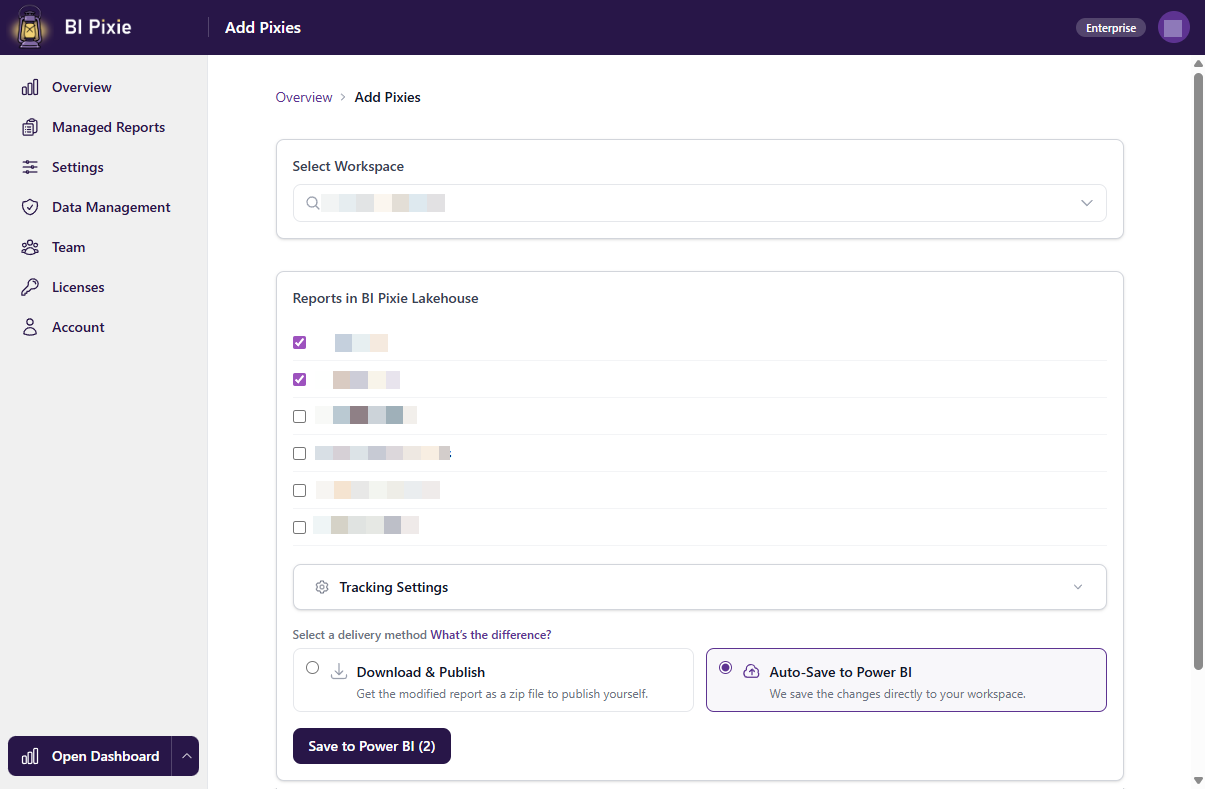This screenshot has width=1205, height=789.
Task: Click the BI Pixie lantern logo
Action: pos(28,27)
